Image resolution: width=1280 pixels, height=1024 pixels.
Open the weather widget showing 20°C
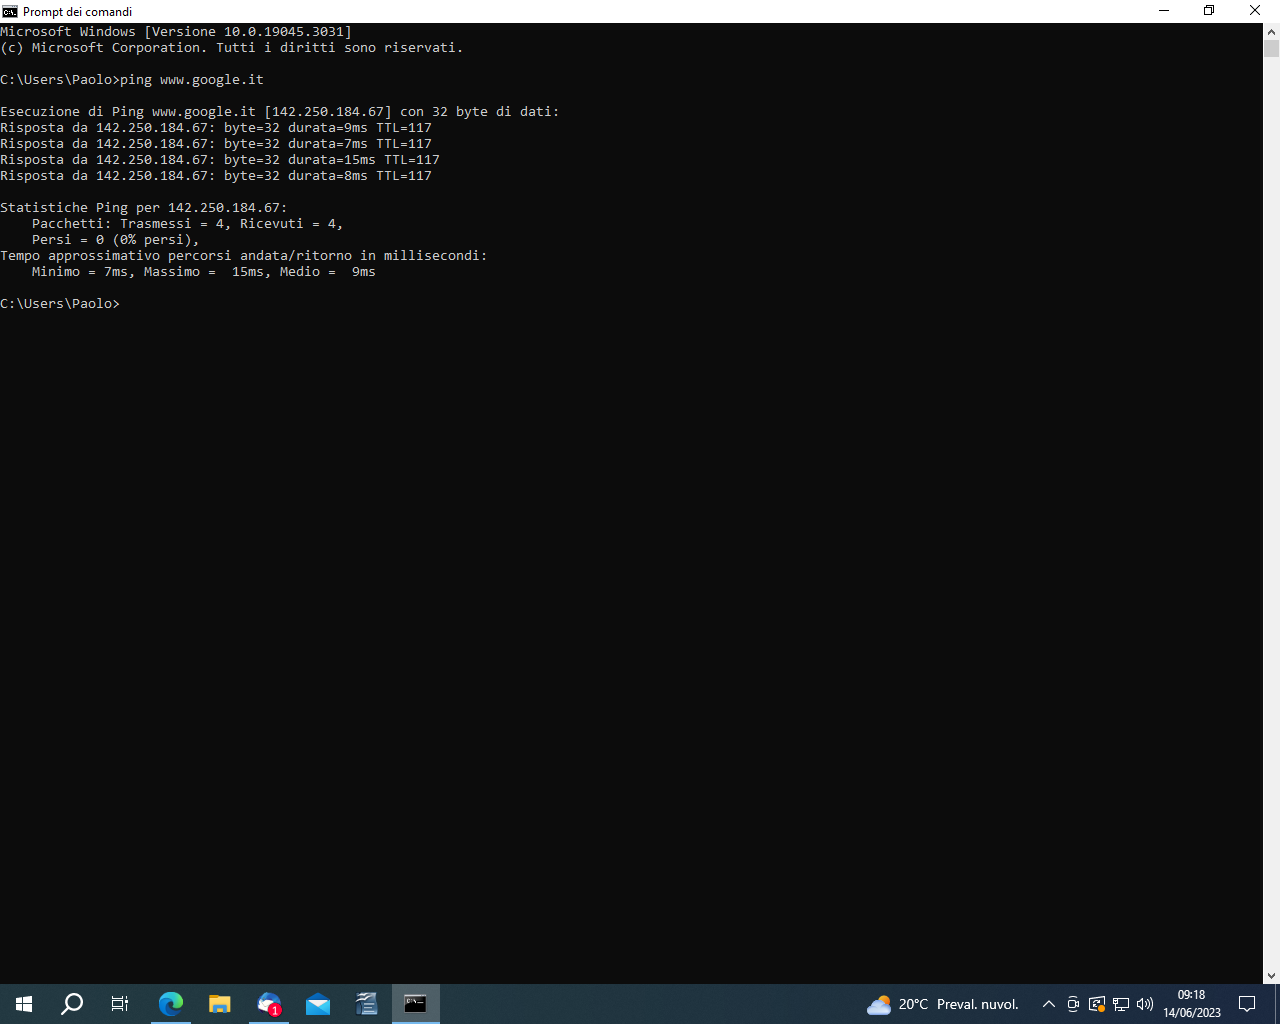943,1004
